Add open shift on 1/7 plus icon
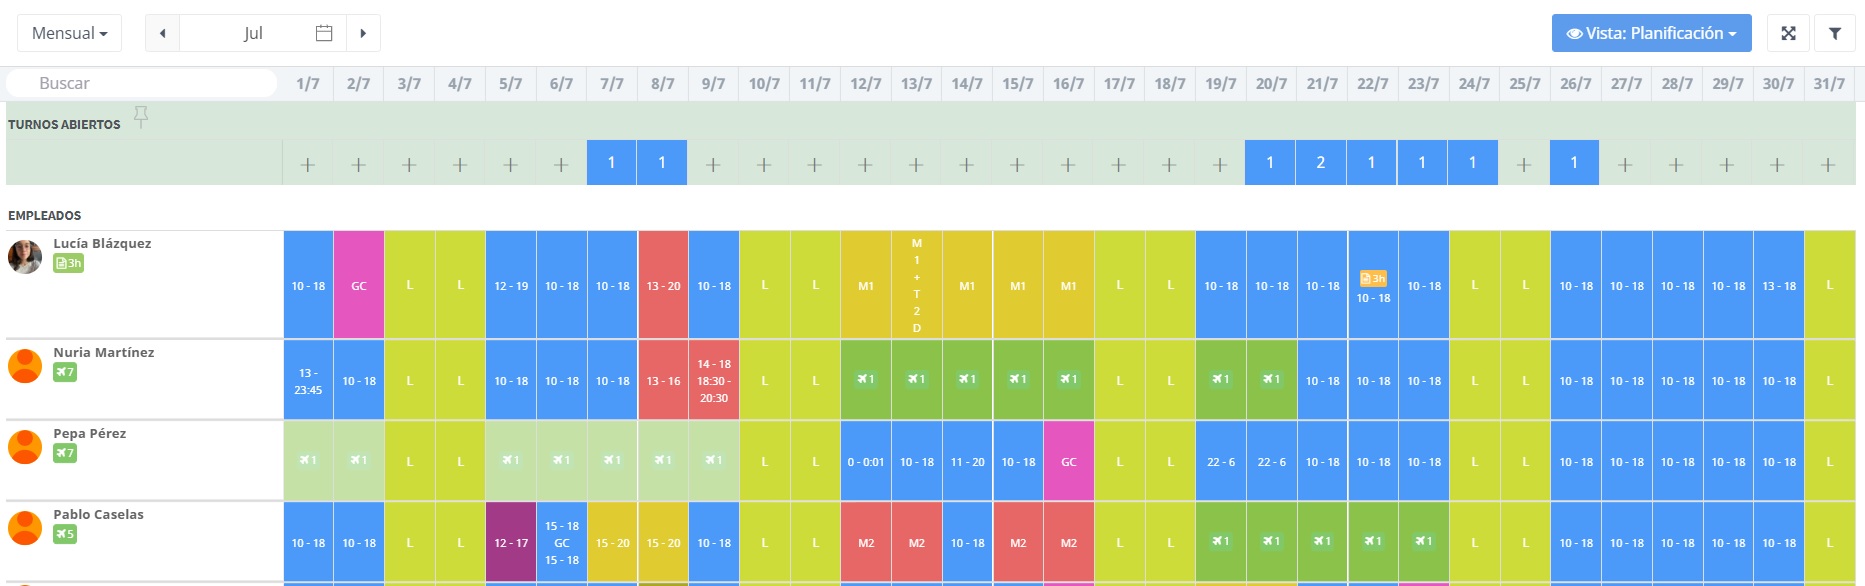 pyautogui.click(x=308, y=164)
